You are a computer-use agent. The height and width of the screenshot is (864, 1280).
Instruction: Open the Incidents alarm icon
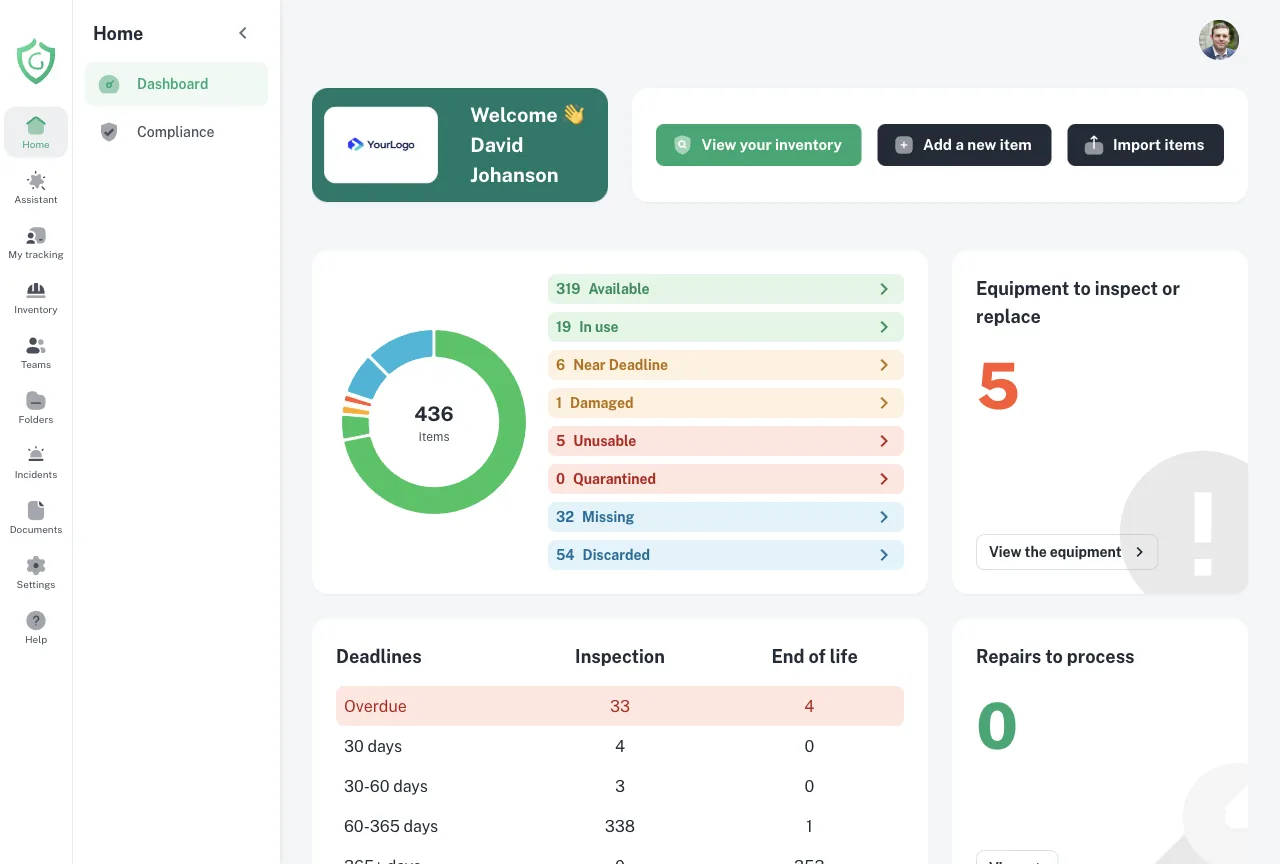click(36, 455)
